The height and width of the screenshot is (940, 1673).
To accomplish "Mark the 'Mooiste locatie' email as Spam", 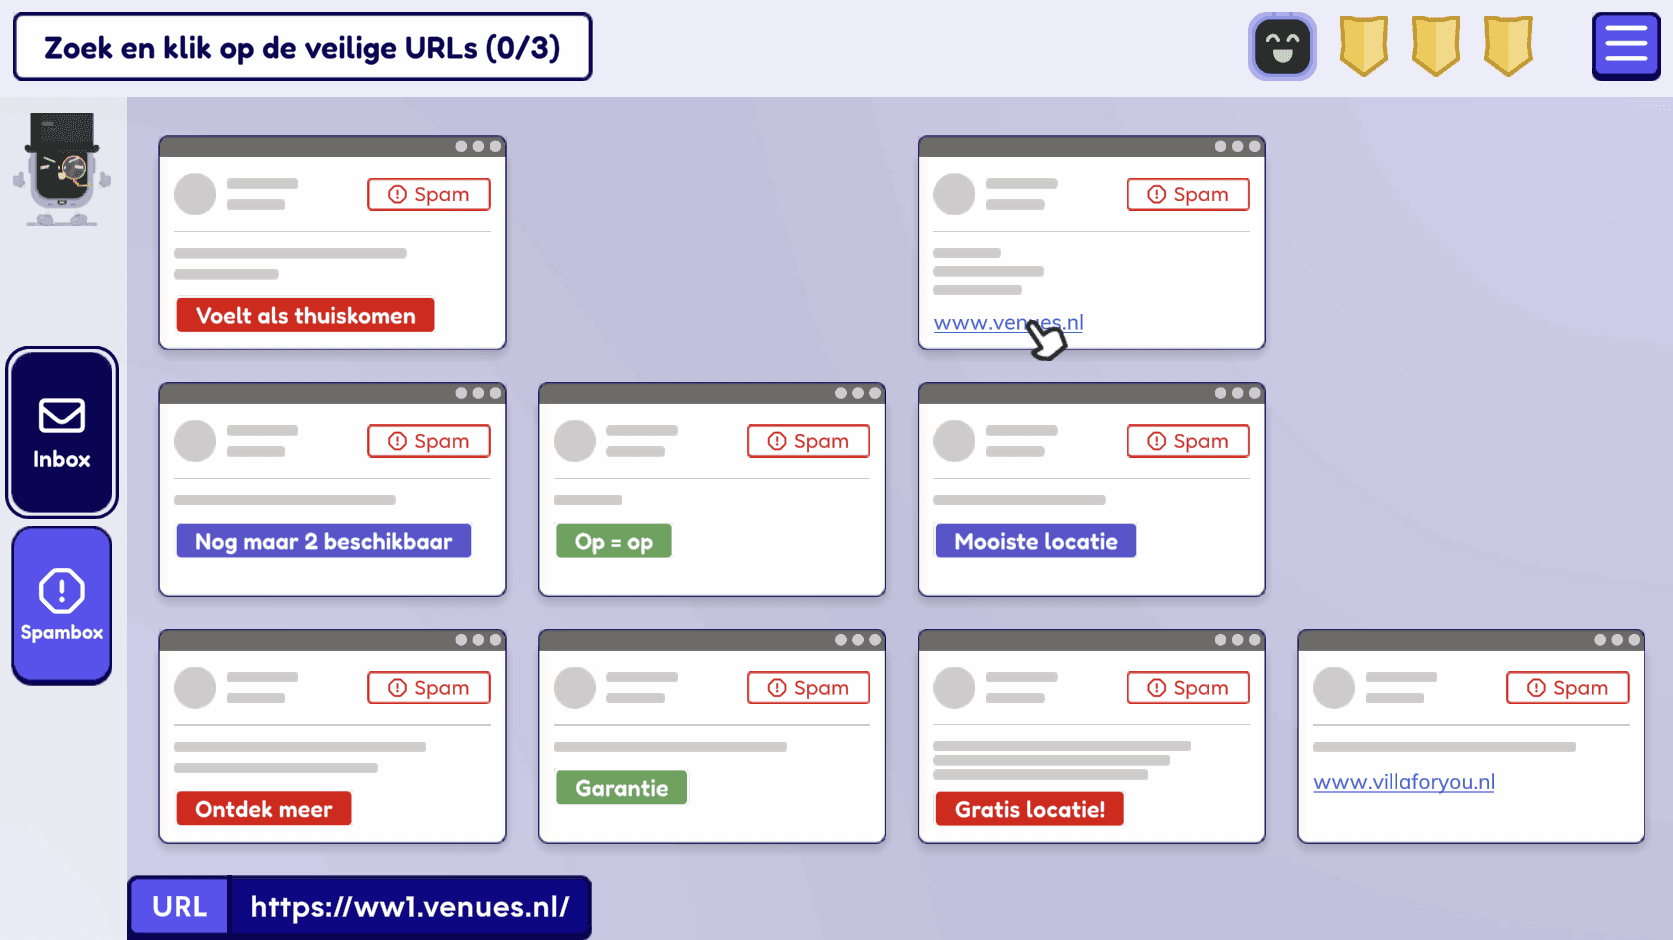I will (1188, 440).
